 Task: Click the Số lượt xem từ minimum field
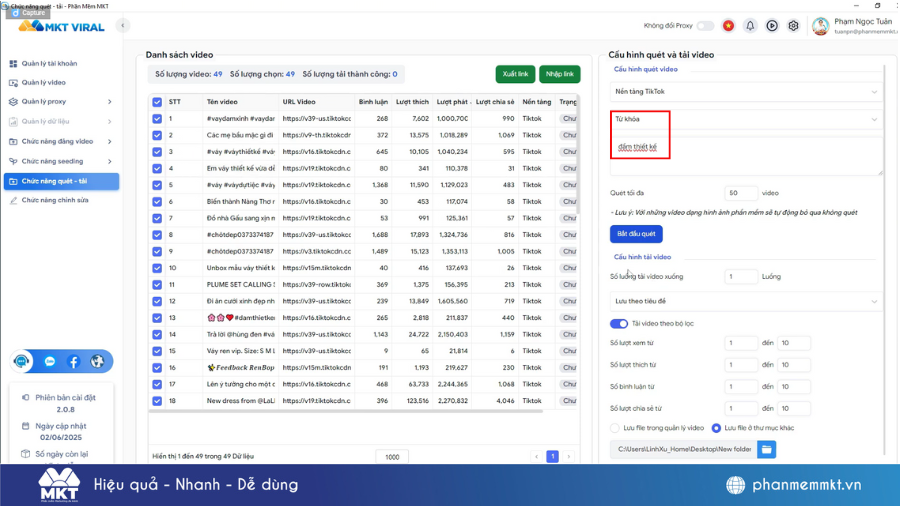point(740,343)
